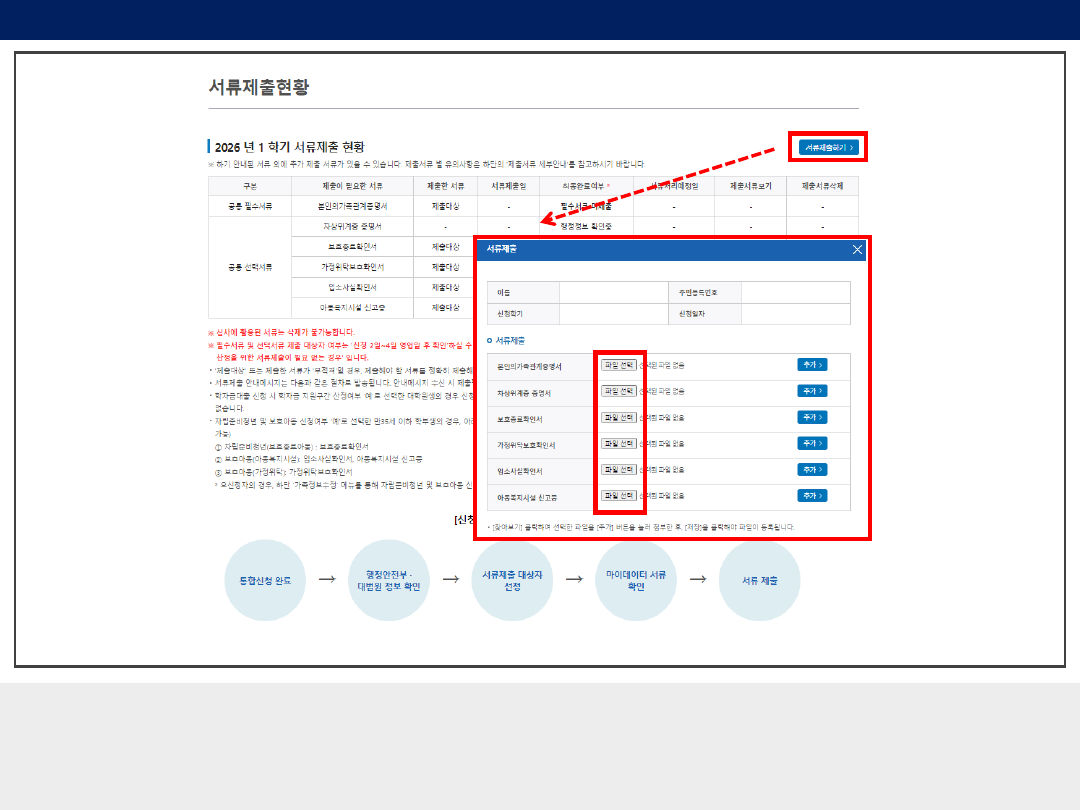Close the 서류제출 popup dialog

pos(857,250)
